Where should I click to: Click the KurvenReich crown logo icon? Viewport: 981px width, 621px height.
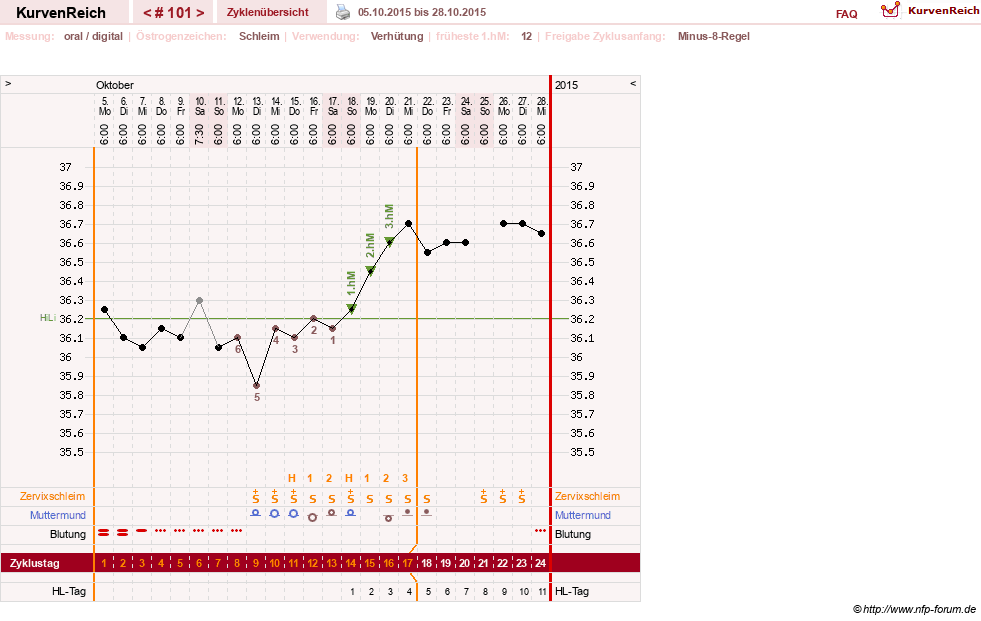[x=890, y=10]
